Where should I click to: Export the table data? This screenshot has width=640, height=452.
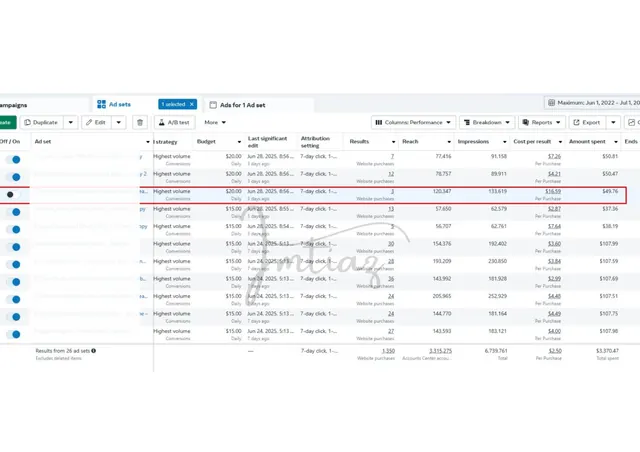587,122
